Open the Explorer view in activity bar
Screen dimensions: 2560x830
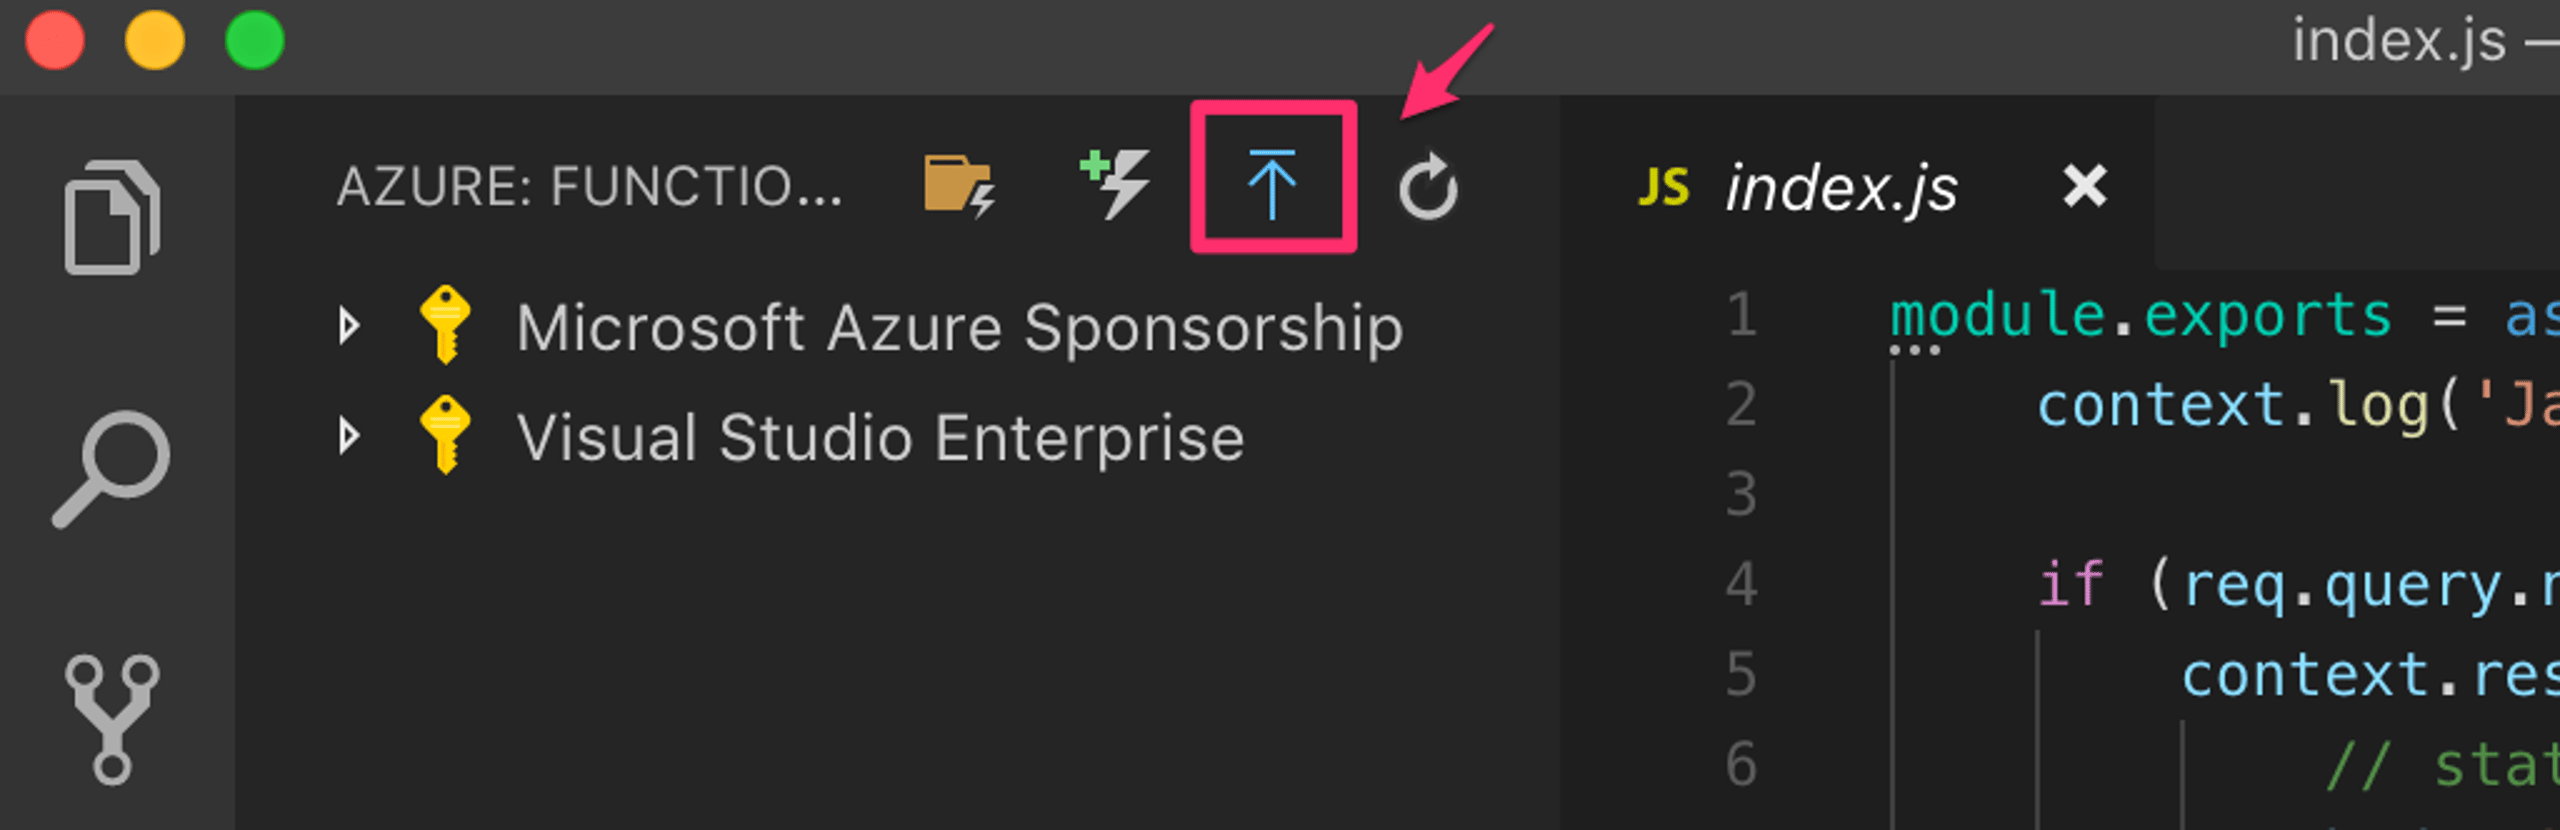coord(112,217)
